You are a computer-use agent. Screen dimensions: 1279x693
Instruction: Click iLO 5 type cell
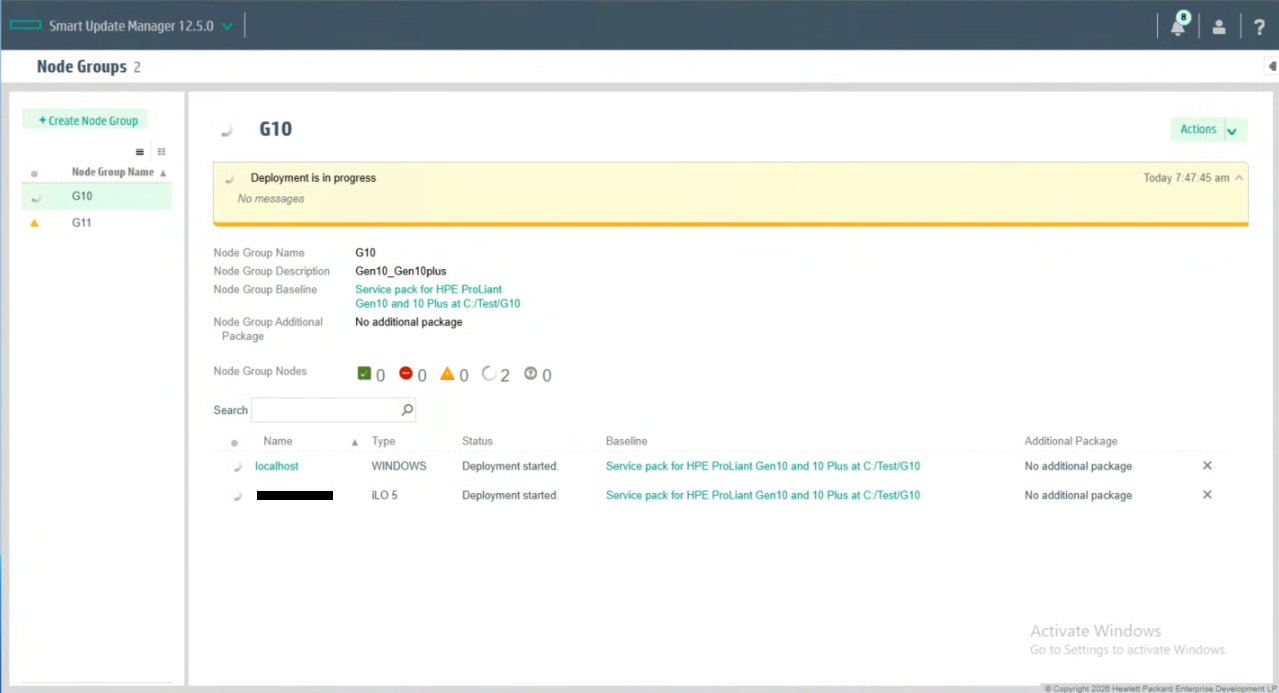384,495
